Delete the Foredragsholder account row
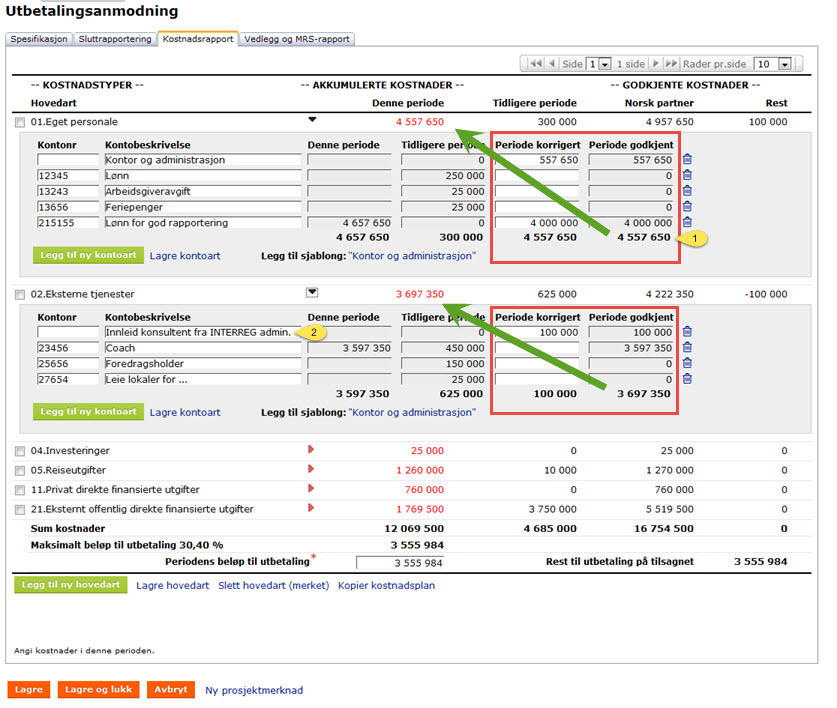Viewport: 837px width, 708px height. pyautogui.click(x=687, y=363)
